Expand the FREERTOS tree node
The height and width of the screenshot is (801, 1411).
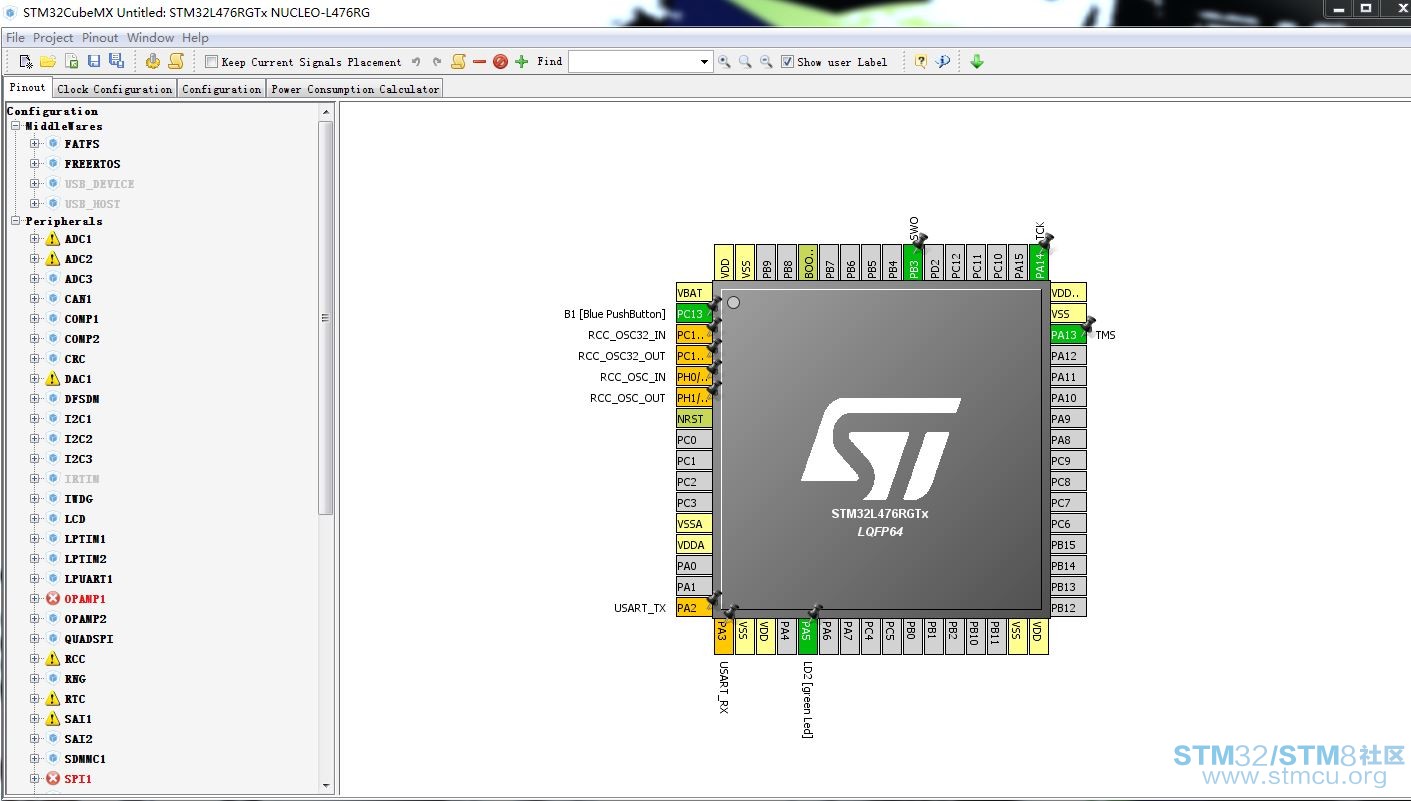pyautogui.click(x=35, y=164)
